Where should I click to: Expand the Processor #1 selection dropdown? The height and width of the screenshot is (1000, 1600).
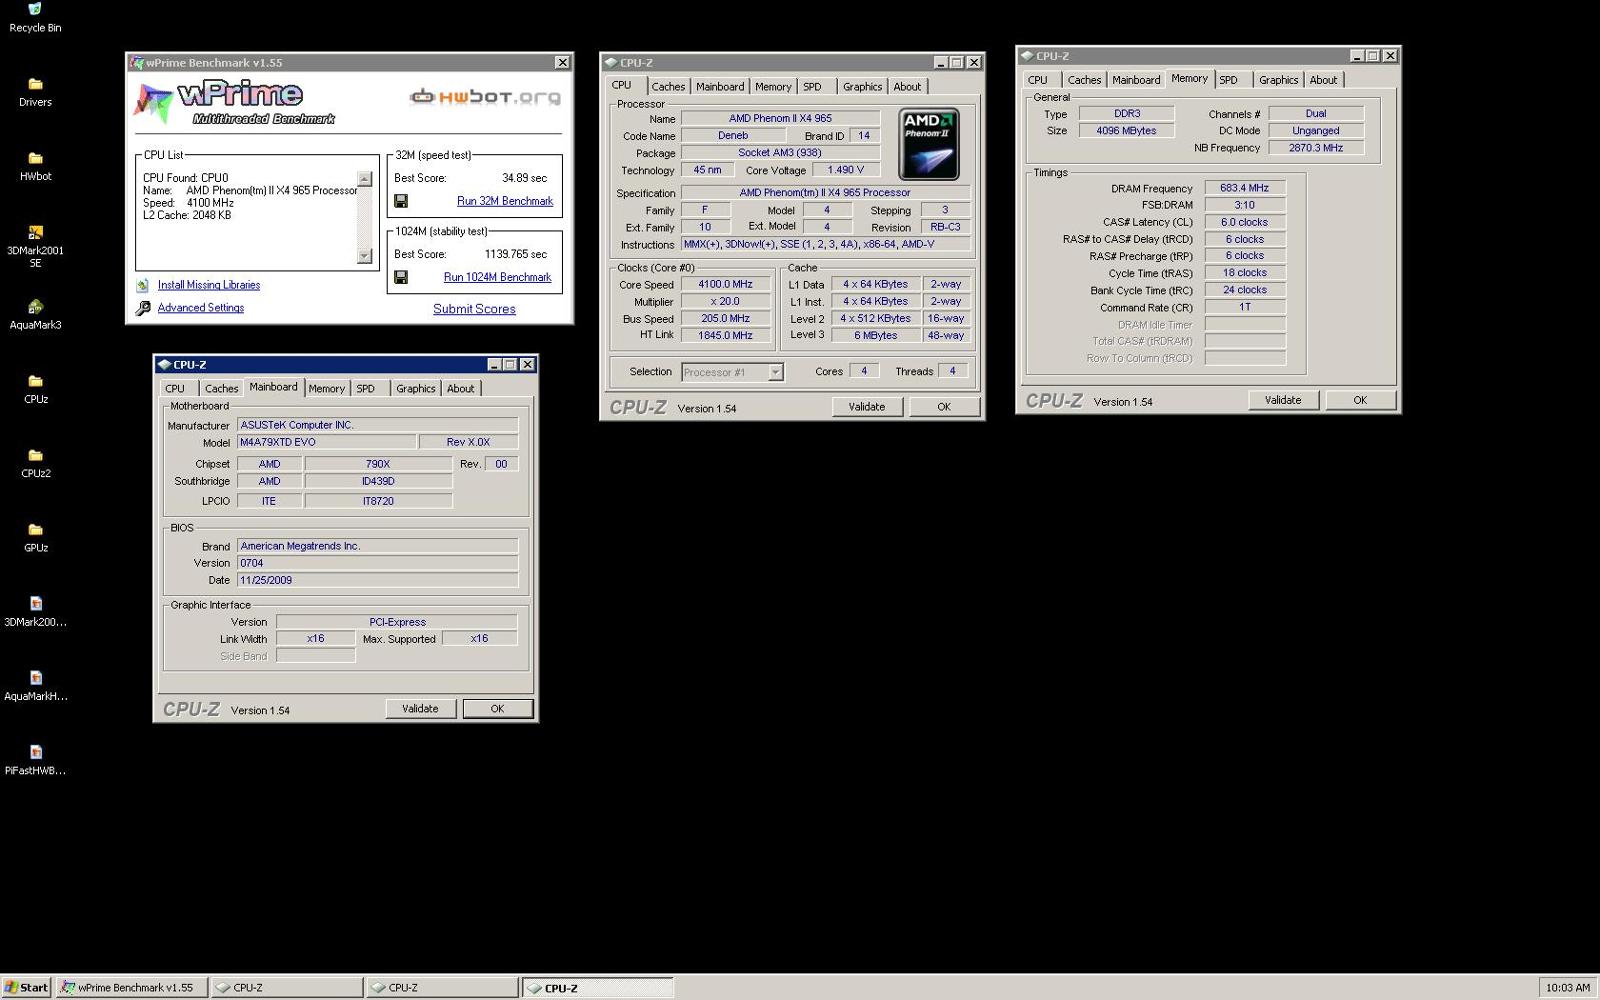point(775,372)
